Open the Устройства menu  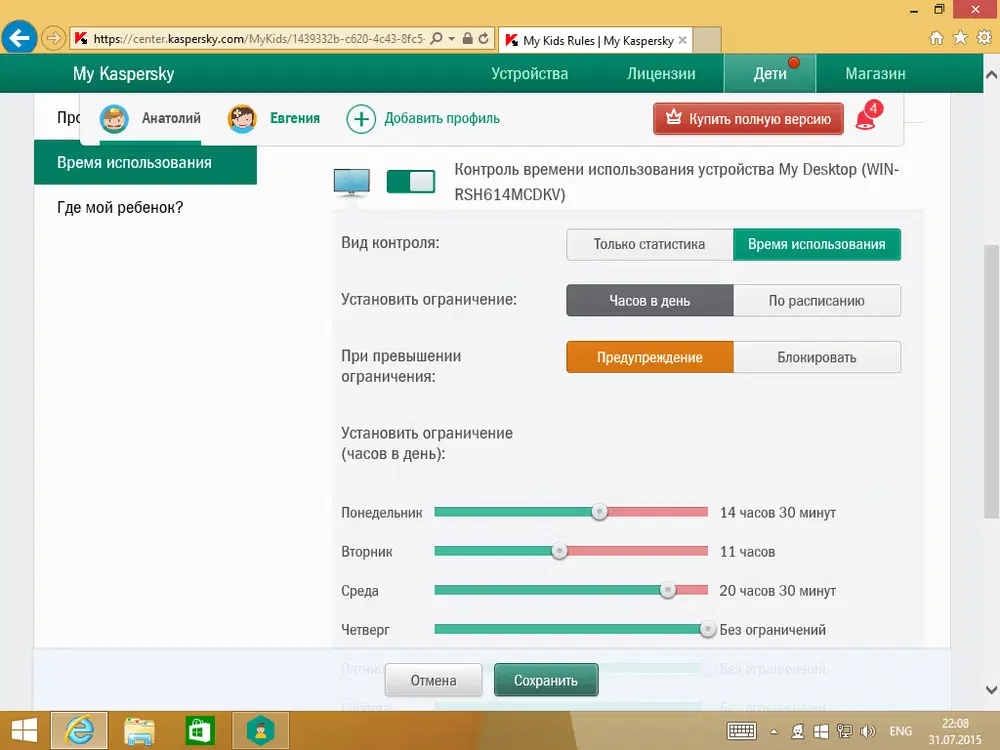point(529,73)
